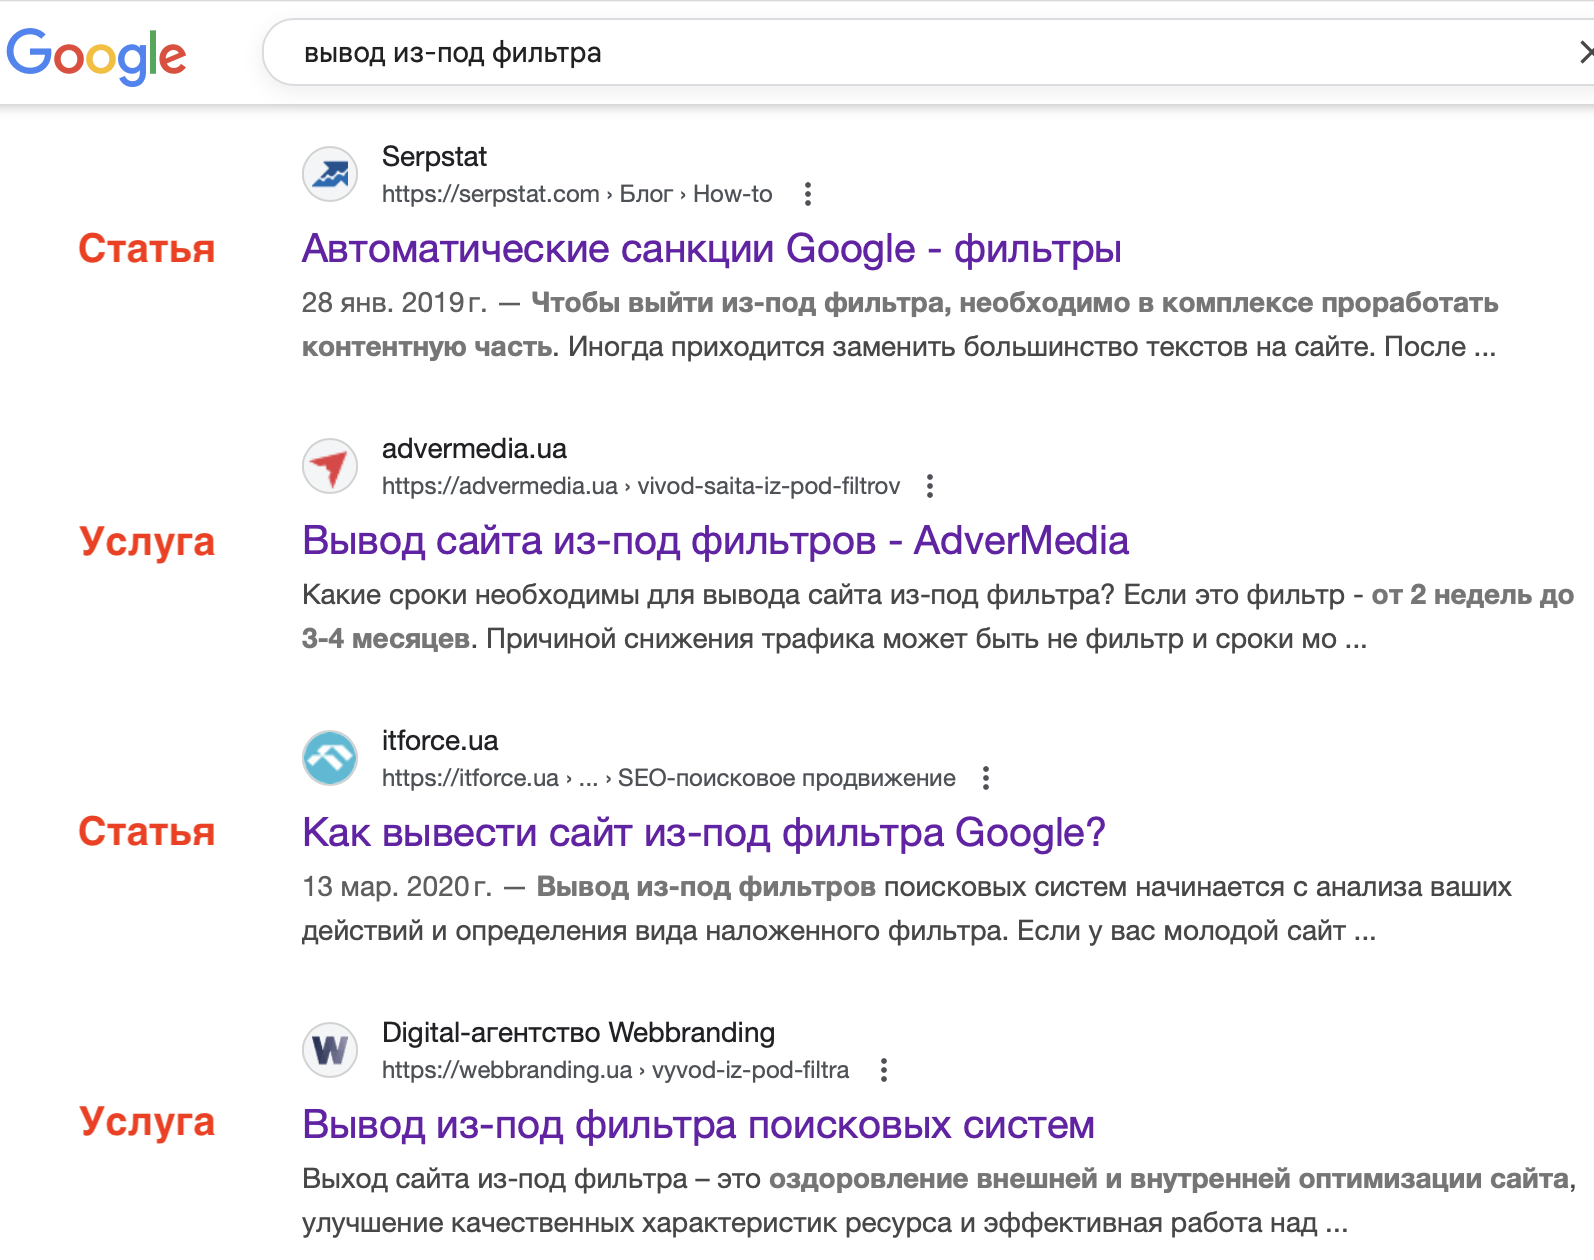Open 'Вывод сайта из-под фильтров - AdverMedia' link
Viewport: 1594px width, 1260px height.
(x=715, y=541)
